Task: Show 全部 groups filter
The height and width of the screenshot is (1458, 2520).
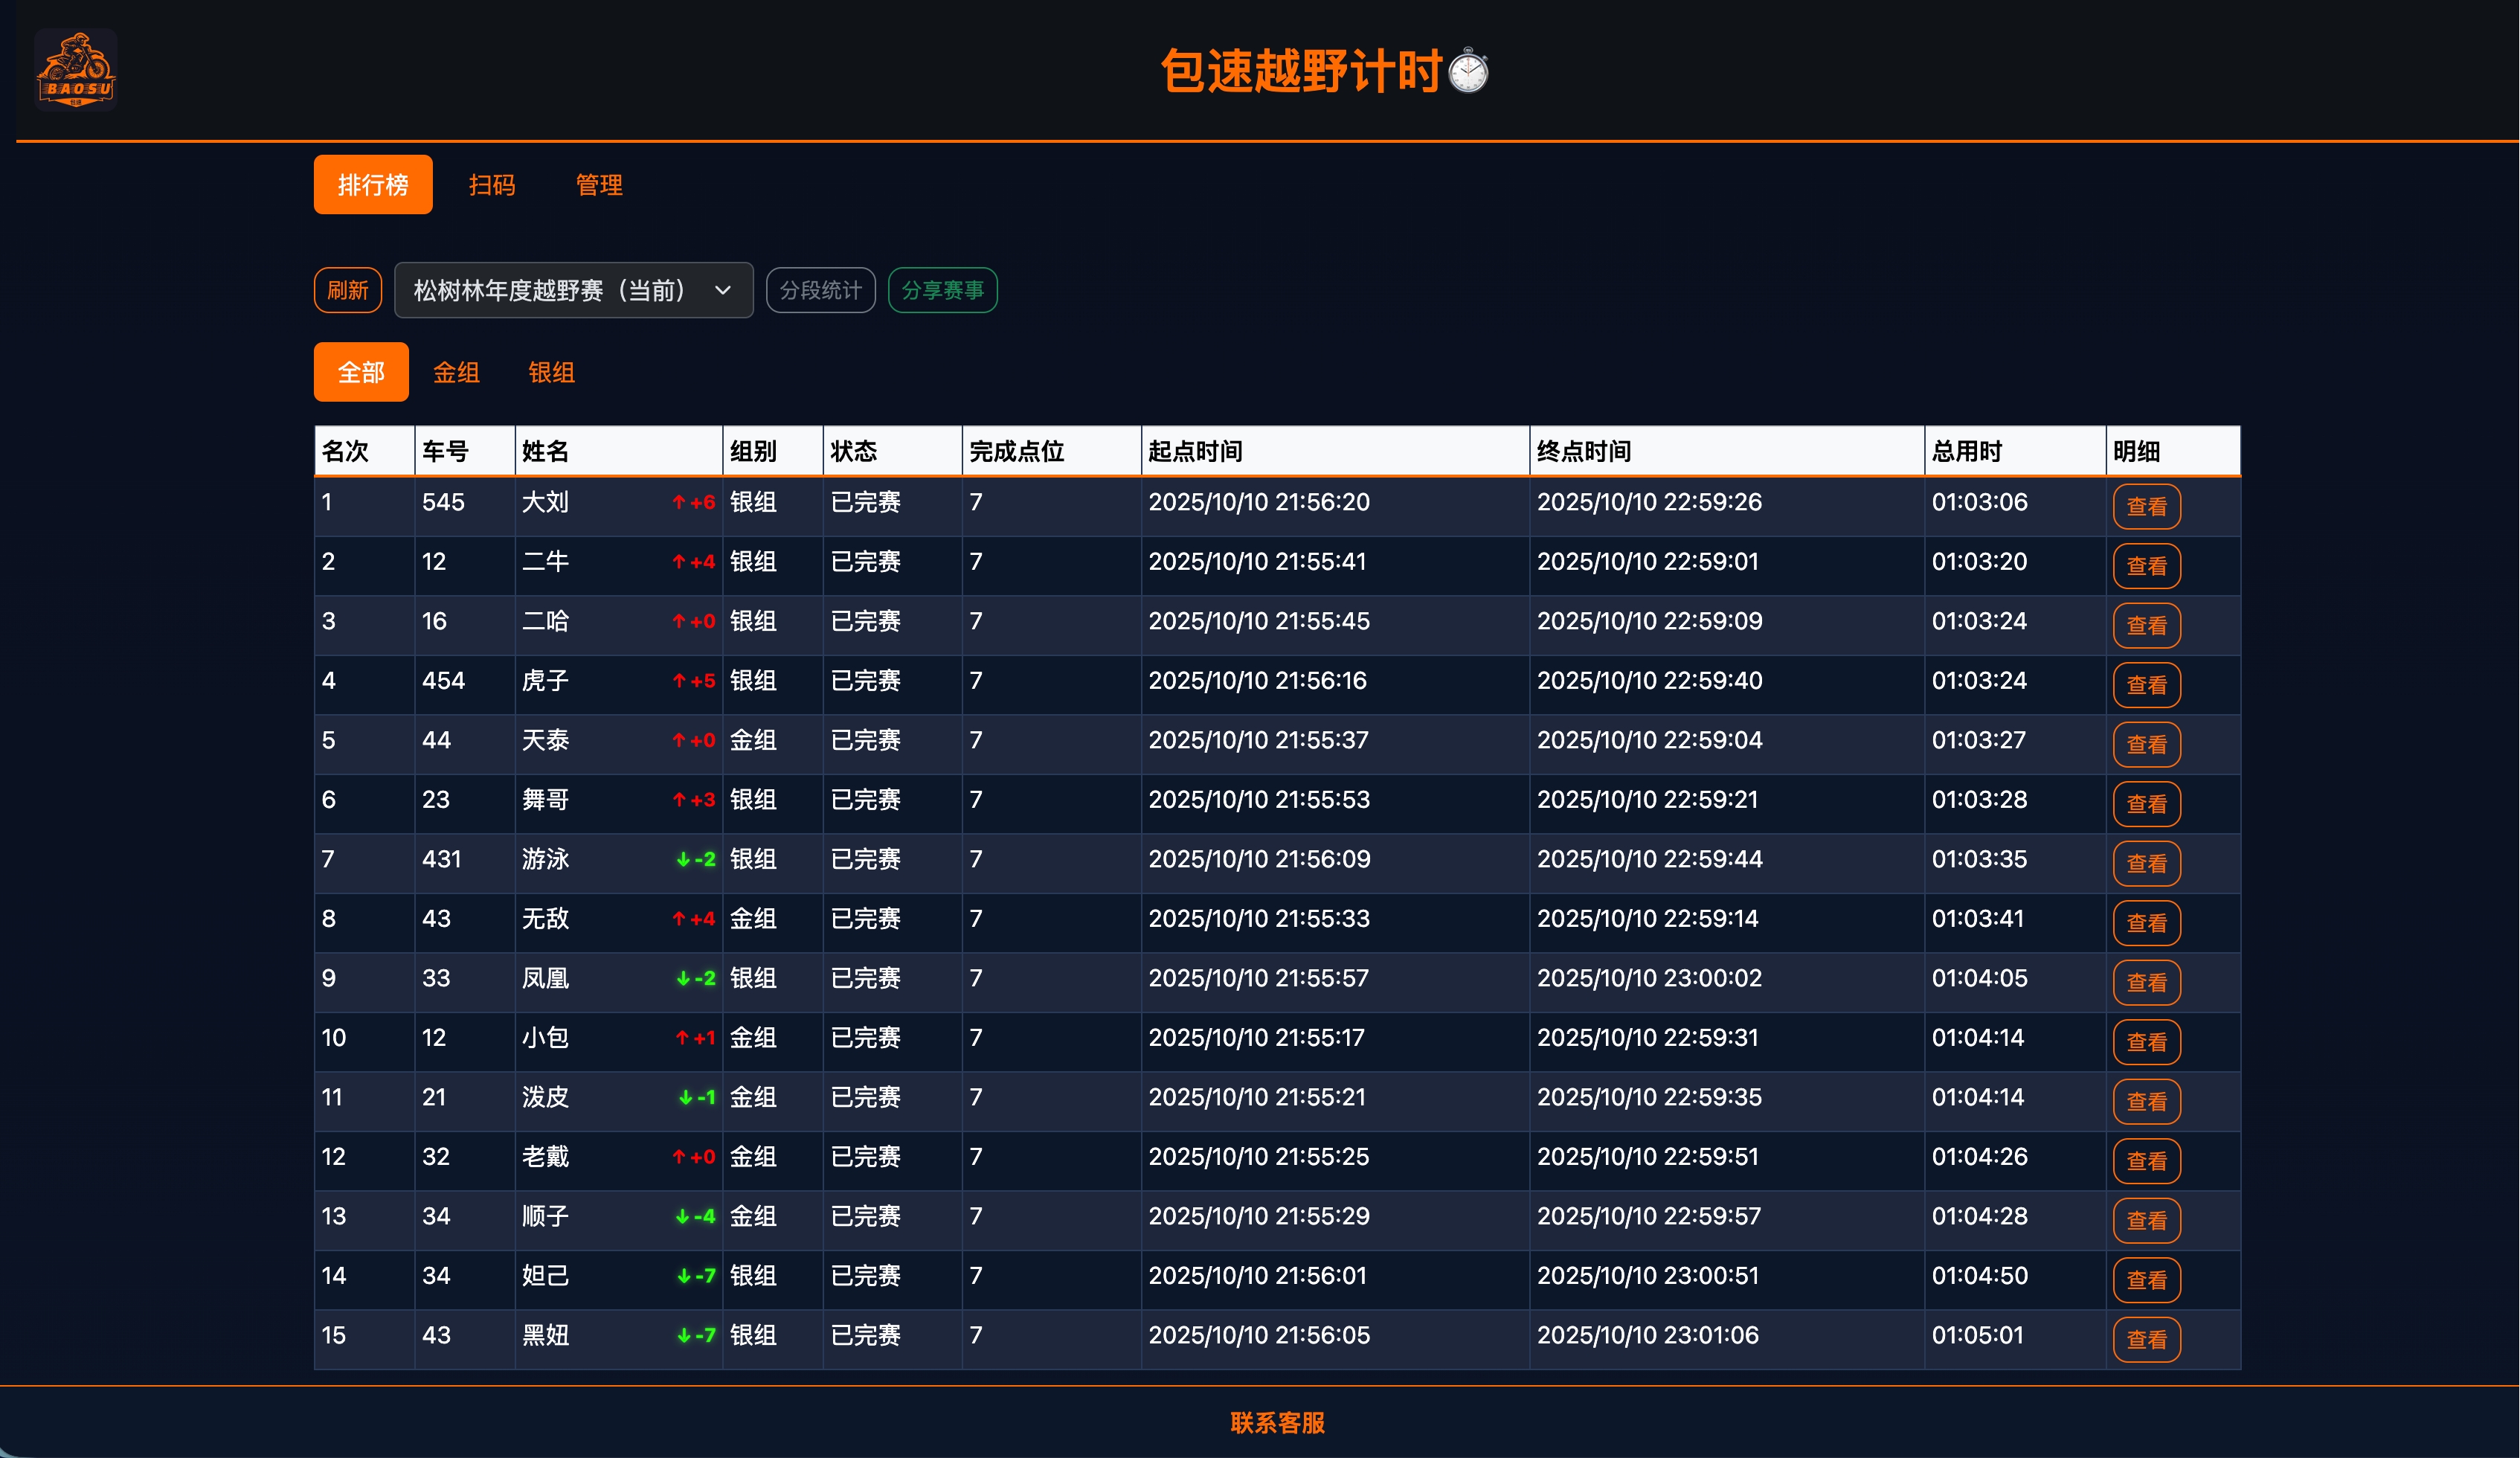Action: click(360, 373)
